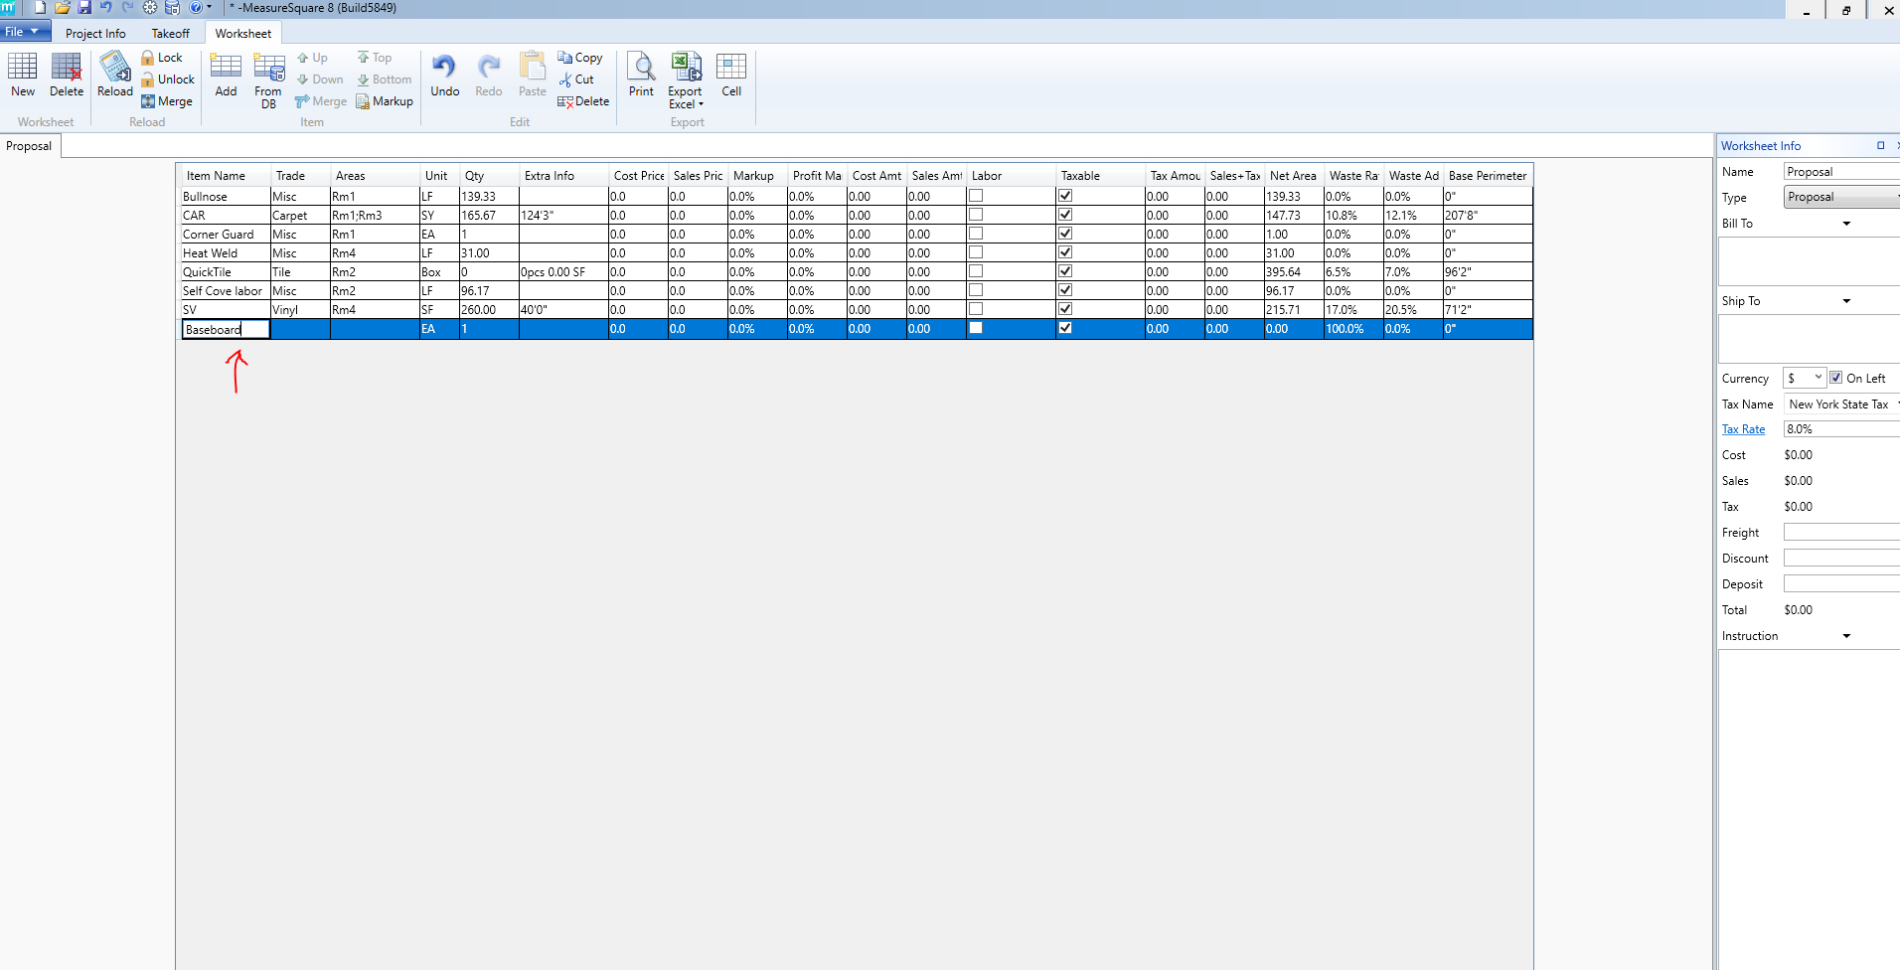Switch to the Takeoff tab
Viewport: 1900px width, 970px height.
point(170,33)
